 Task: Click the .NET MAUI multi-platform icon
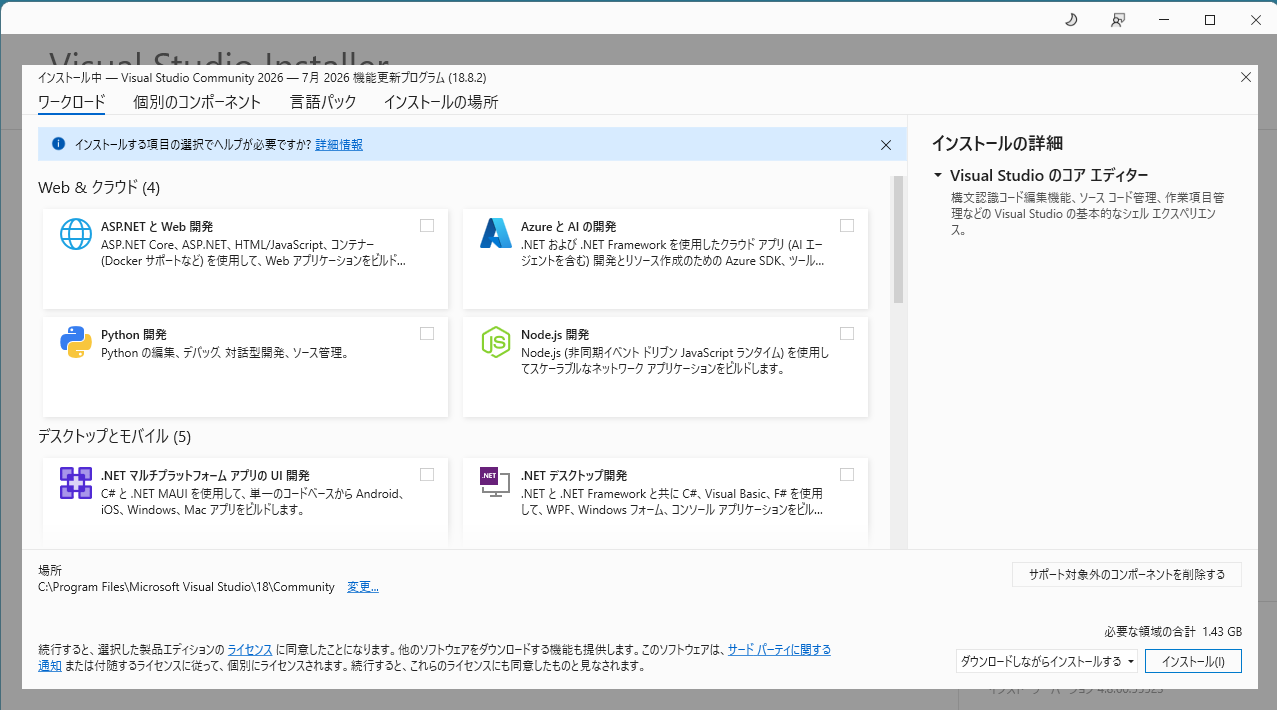pos(76,482)
